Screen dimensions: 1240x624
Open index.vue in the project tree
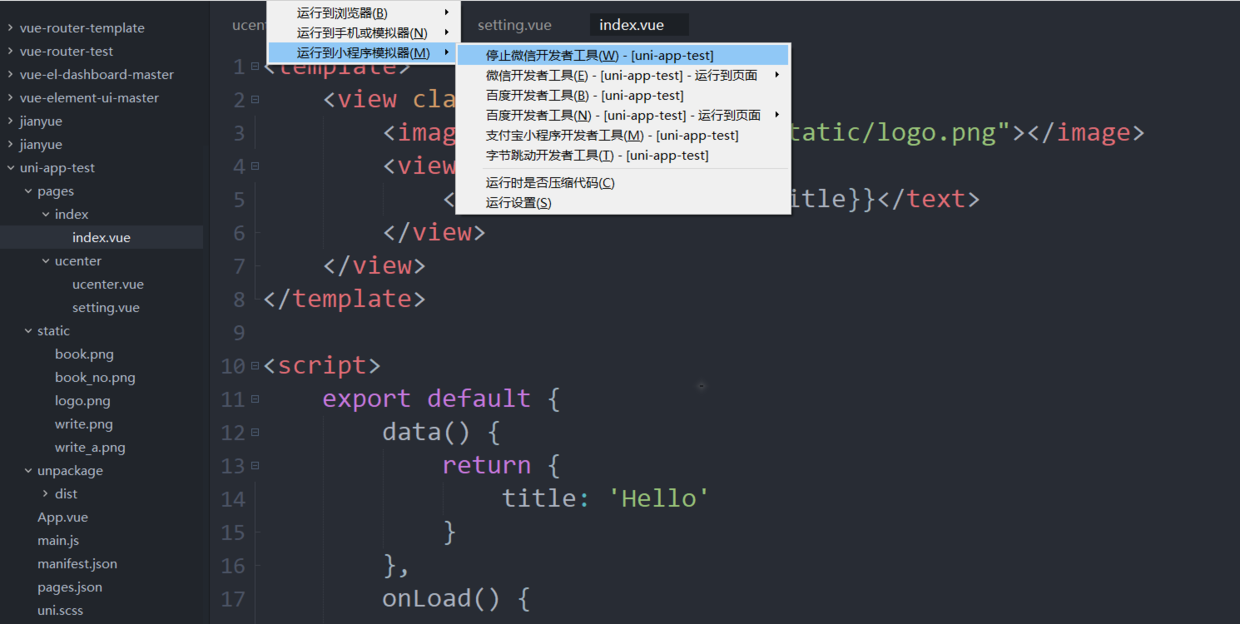pos(101,238)
